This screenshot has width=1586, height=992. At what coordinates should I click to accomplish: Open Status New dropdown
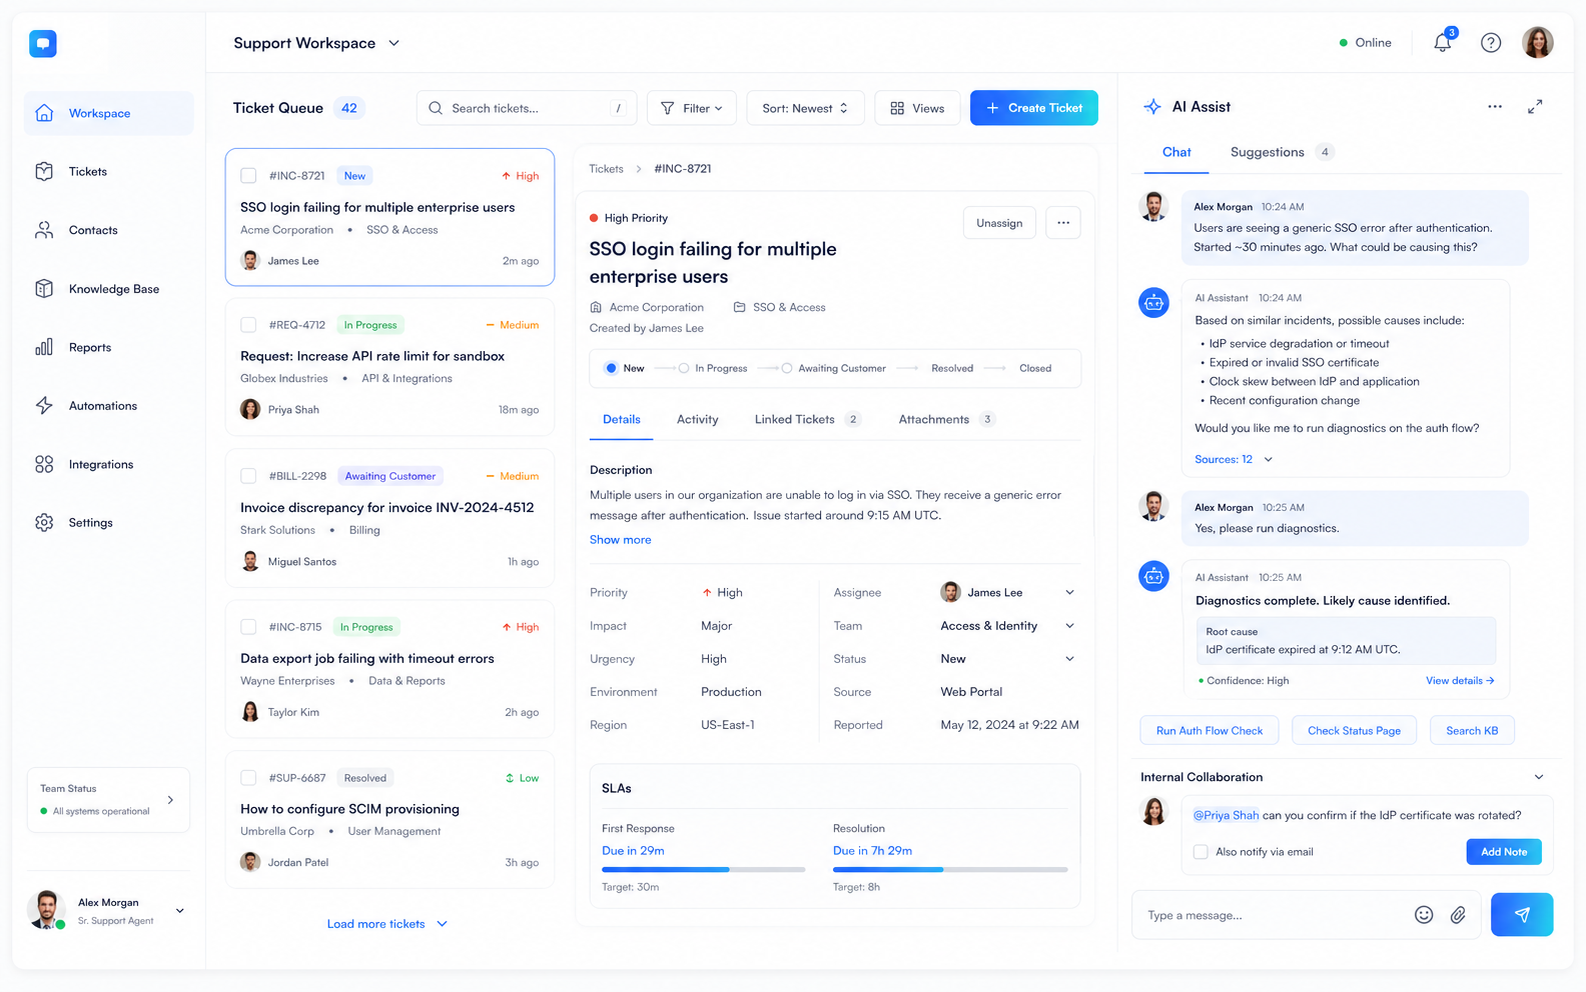click(1008, 659)
